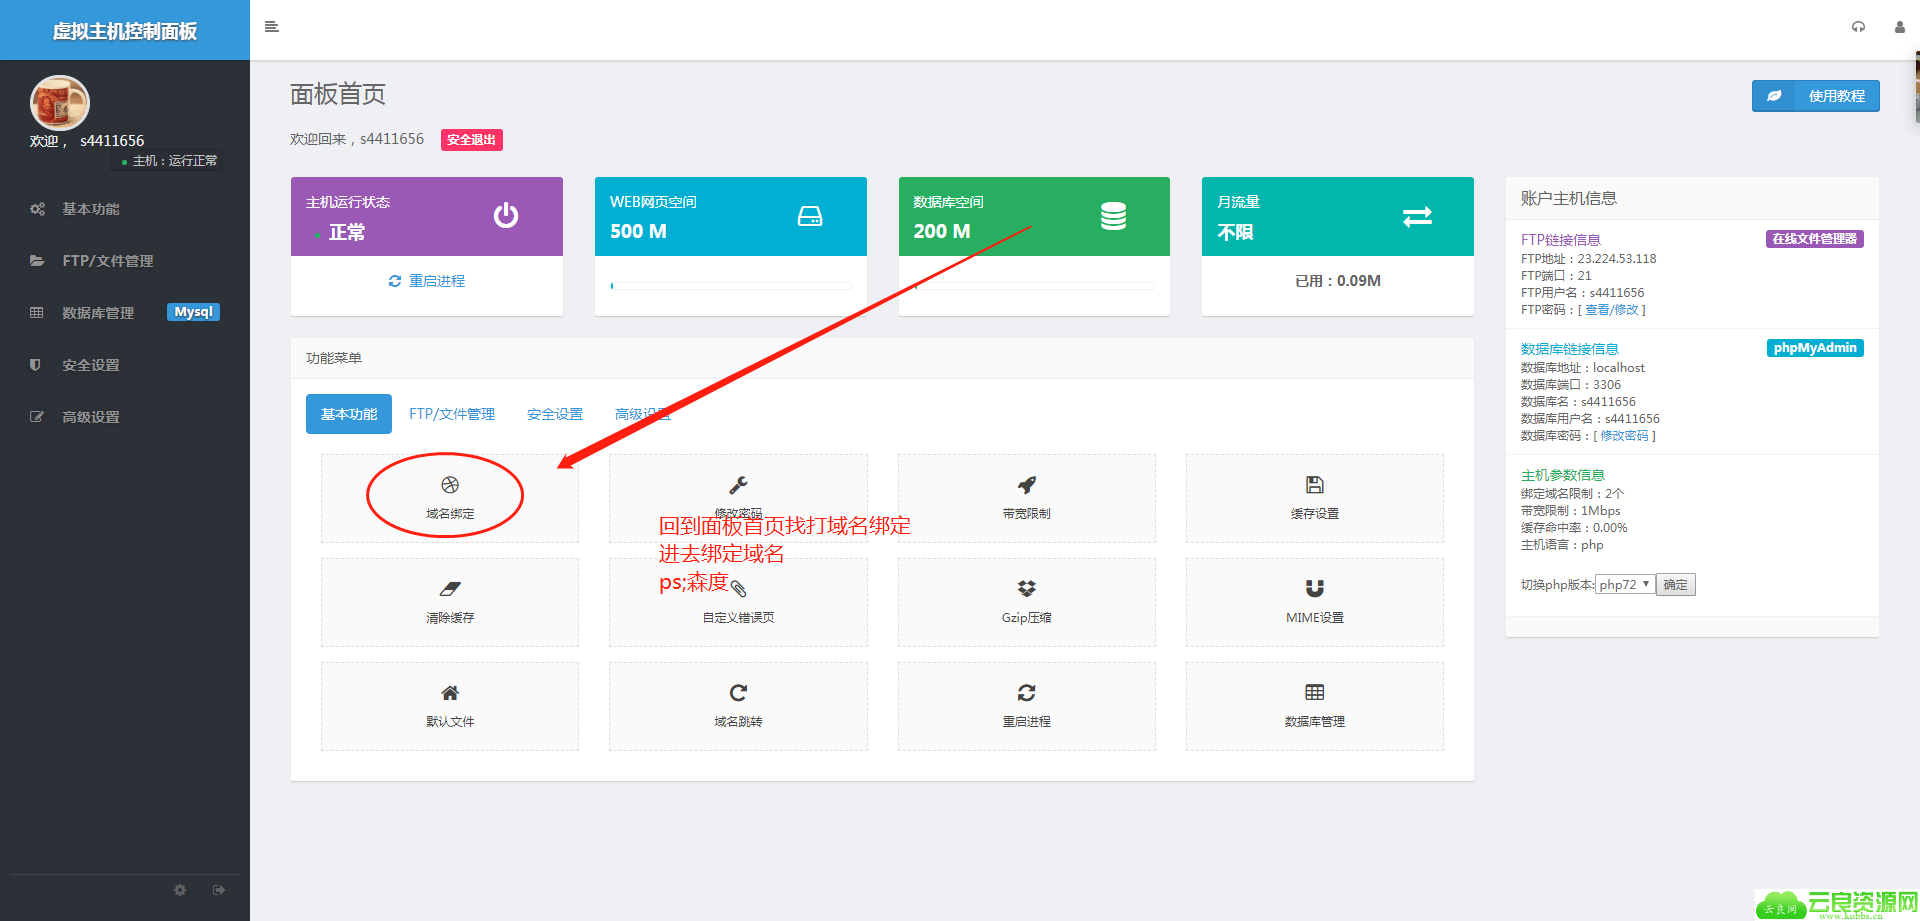Click 数据库地址：localhost text
Screen dimensions: 1920x921
click(x=1582, y=368)
